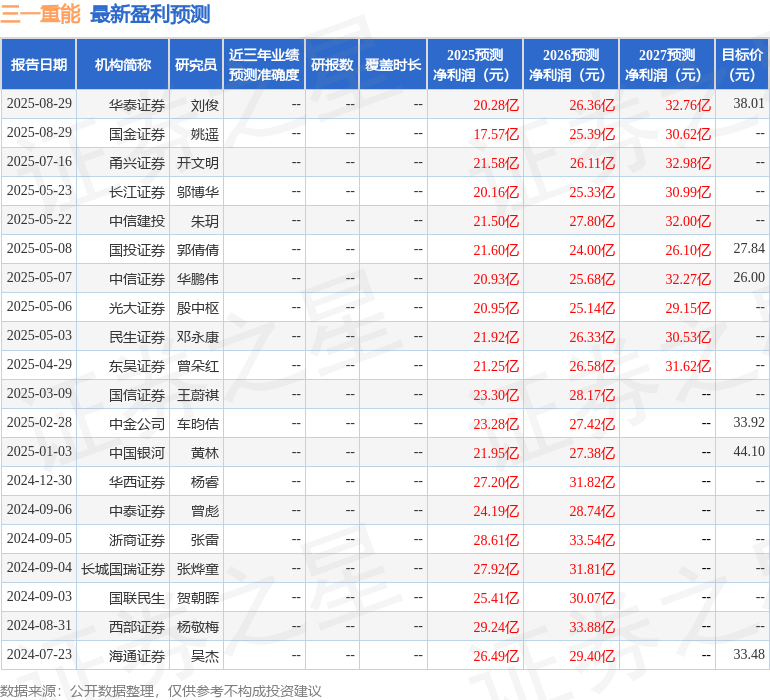Select the 近三年业绩预测准确度 column header
Image resolution: width=770 pixels, height=700 pixels.
(264, 64)
